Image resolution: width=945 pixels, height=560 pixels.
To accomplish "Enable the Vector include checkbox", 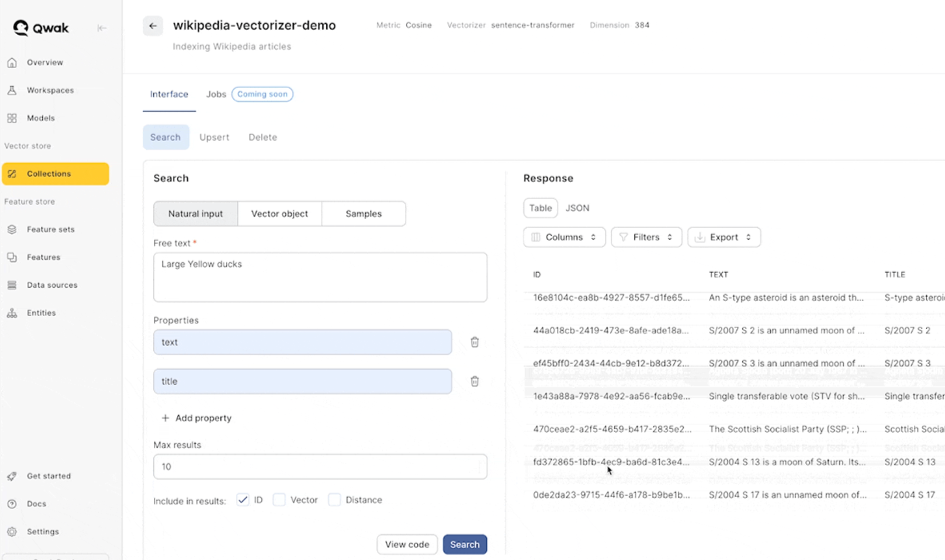I will (x=279, y=500).
